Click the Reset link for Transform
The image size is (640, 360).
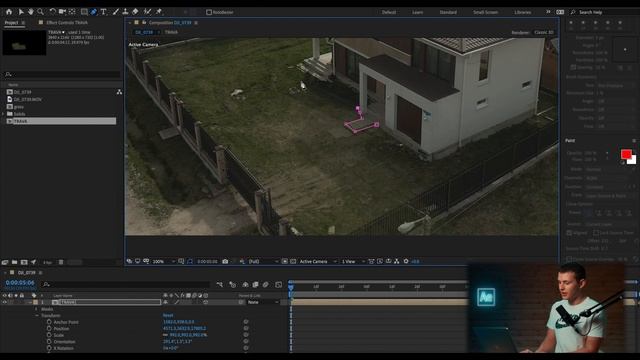(168, 316)
